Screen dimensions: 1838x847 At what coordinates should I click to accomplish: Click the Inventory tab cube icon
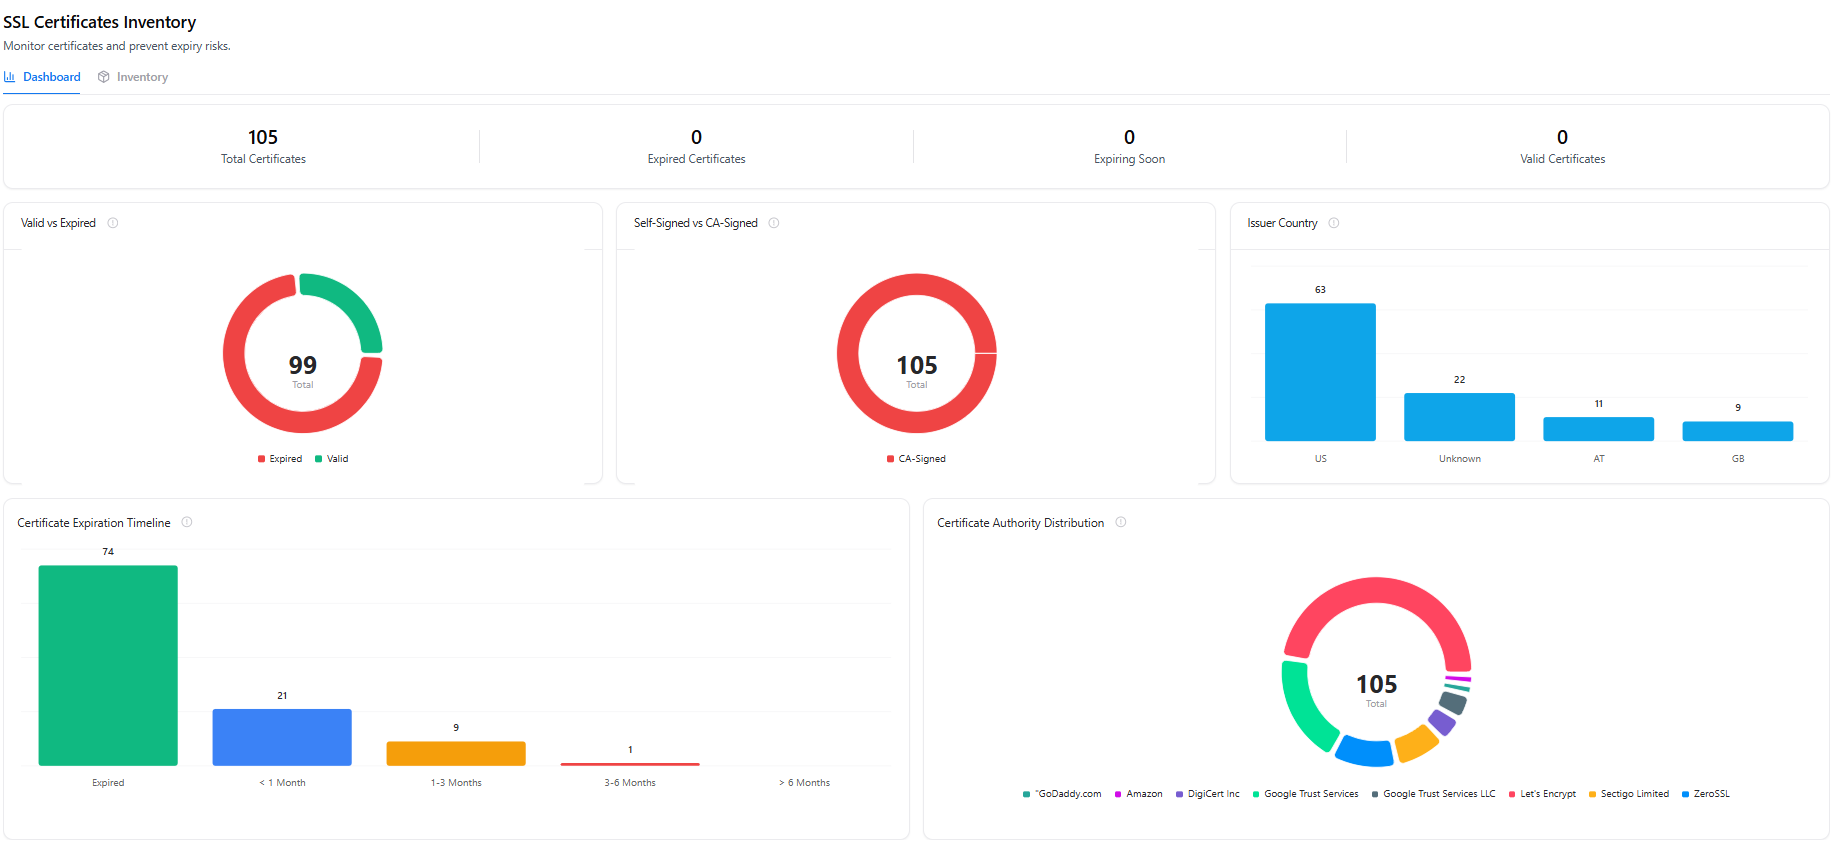pyautogui.click(x=103, y=77)
